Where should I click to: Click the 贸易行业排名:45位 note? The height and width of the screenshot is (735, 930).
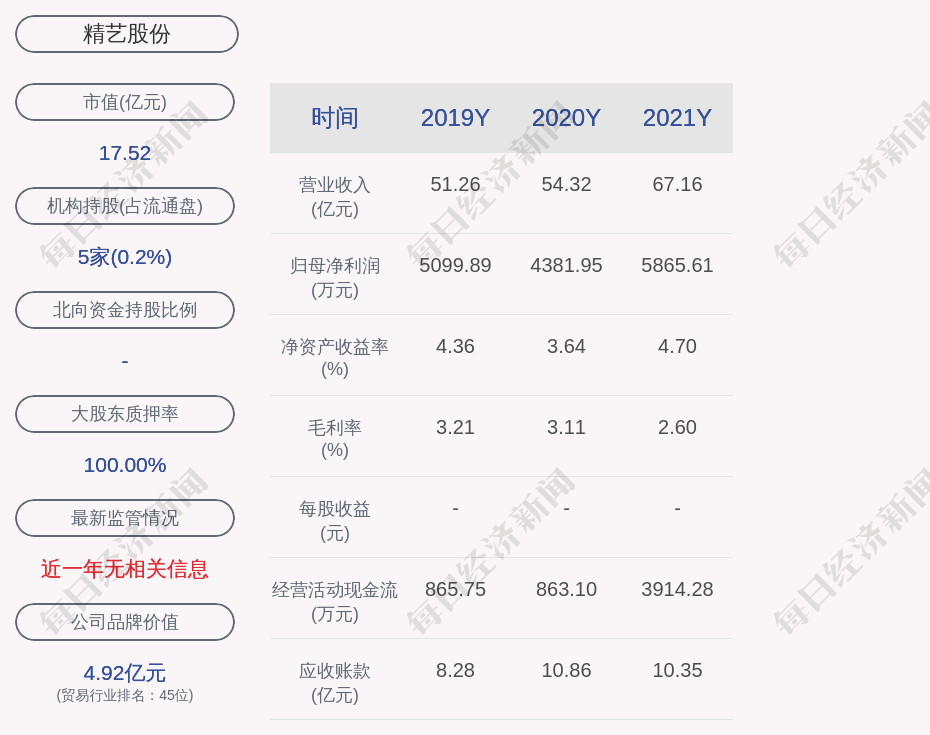click(x=125, y=695)
